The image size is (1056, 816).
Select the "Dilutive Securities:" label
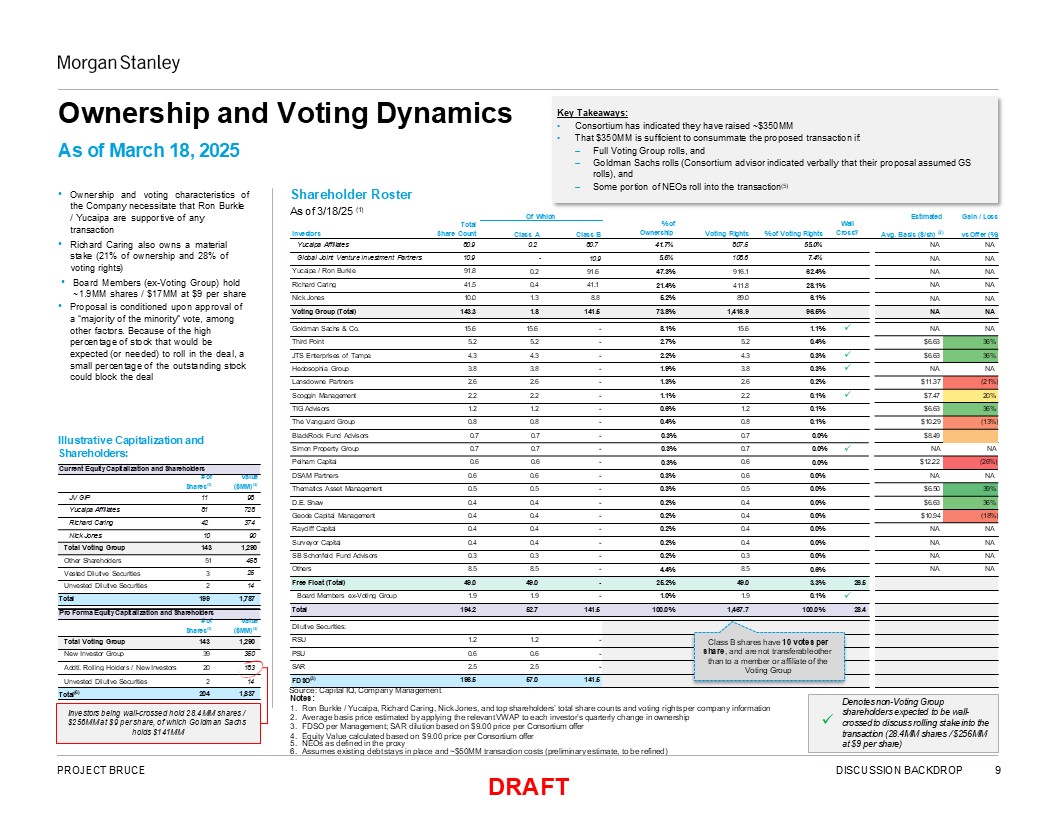pyautogui.click(x=319, y=627)
